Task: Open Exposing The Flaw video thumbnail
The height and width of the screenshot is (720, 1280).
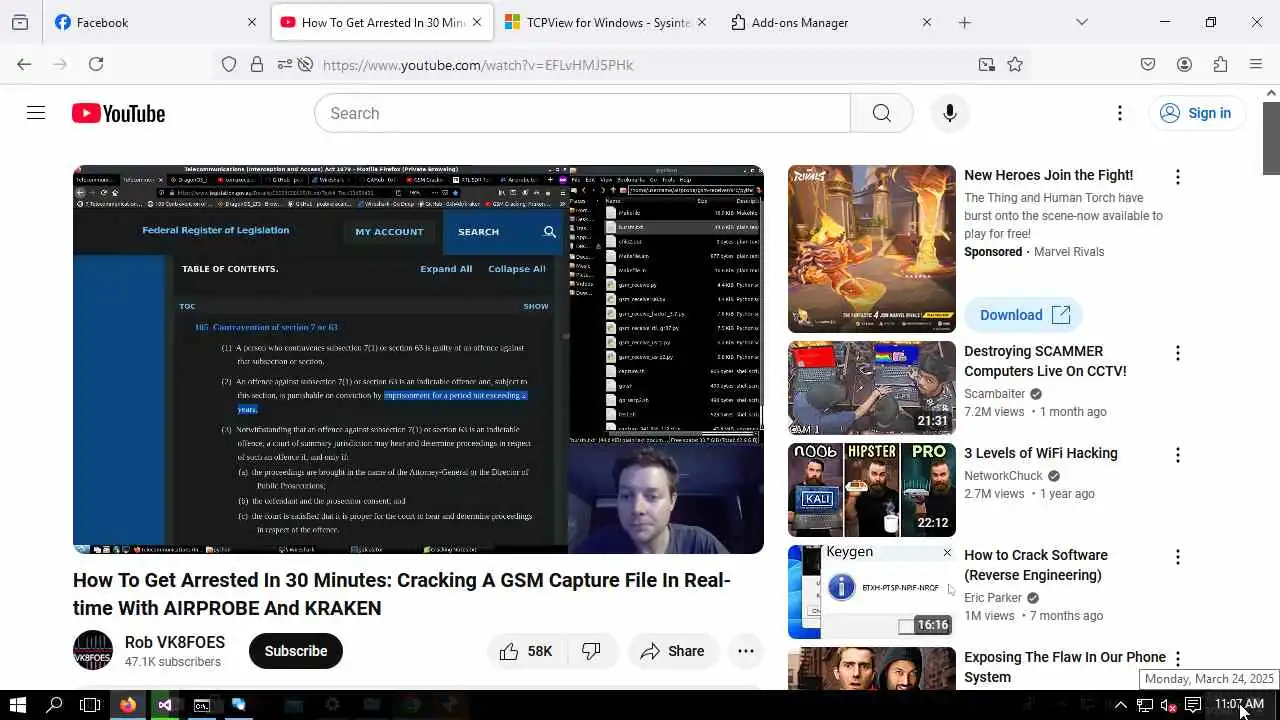Action: point(872,668)
